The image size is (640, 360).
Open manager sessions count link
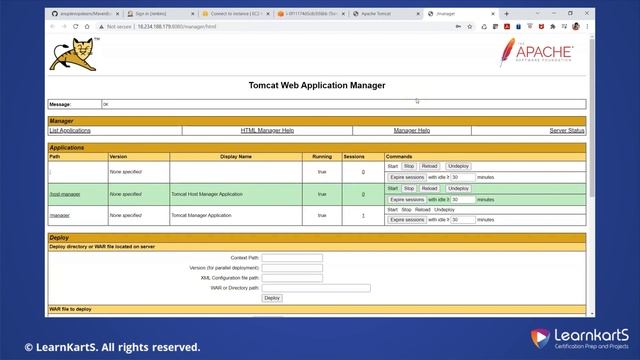coord(363,216)
